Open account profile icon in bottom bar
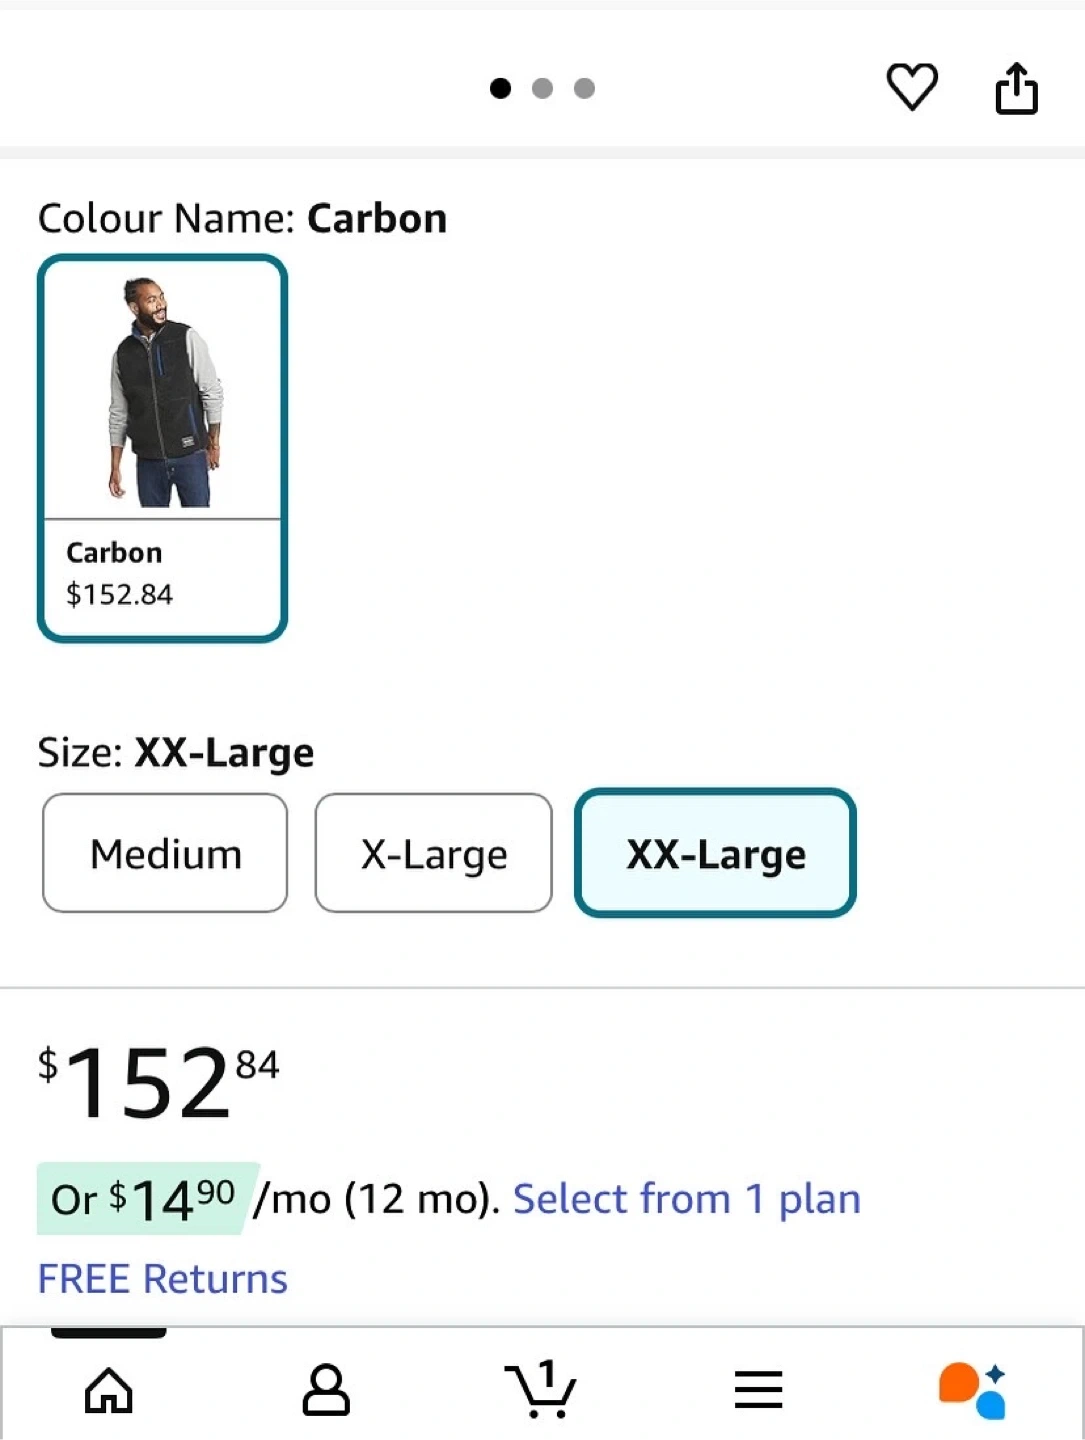 click(326, 1390)
